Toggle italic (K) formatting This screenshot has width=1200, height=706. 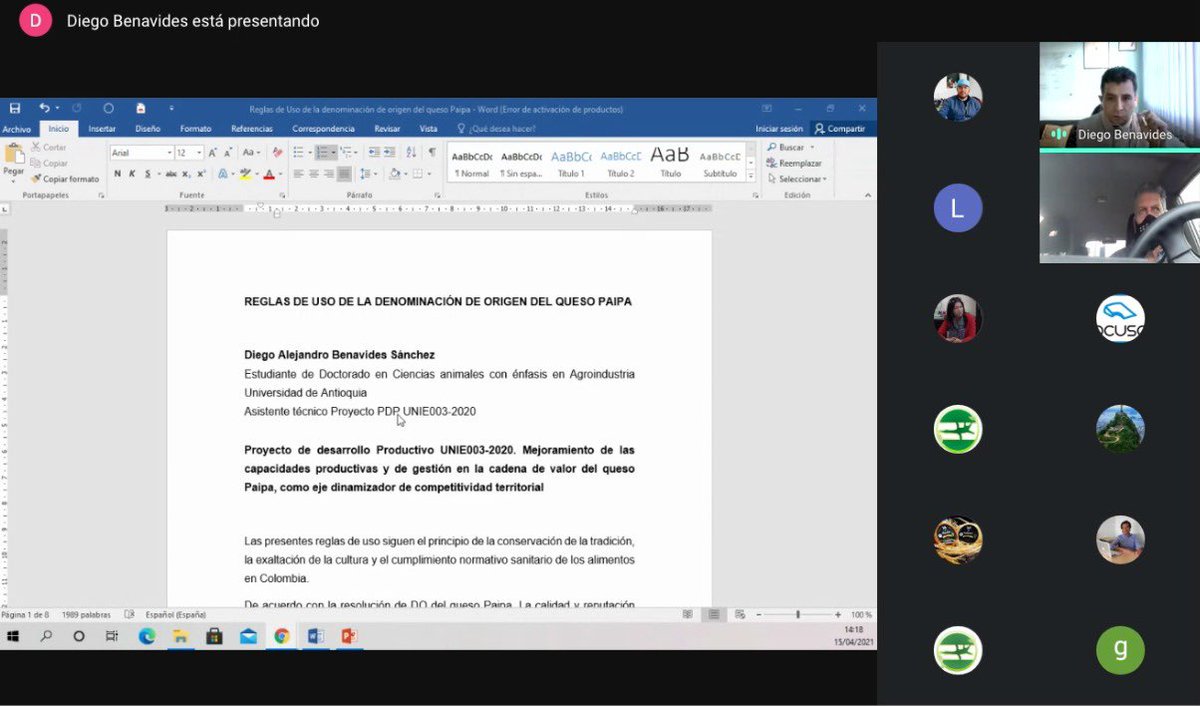pyautogui.click(x=132, y=174)
